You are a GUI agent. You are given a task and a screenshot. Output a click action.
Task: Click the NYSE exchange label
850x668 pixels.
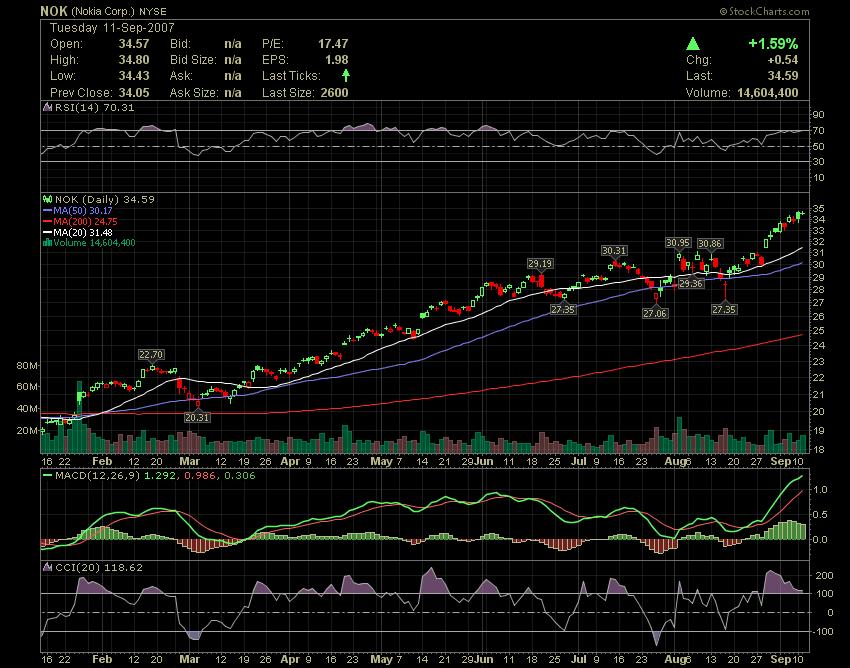click(x=152, y=11)
